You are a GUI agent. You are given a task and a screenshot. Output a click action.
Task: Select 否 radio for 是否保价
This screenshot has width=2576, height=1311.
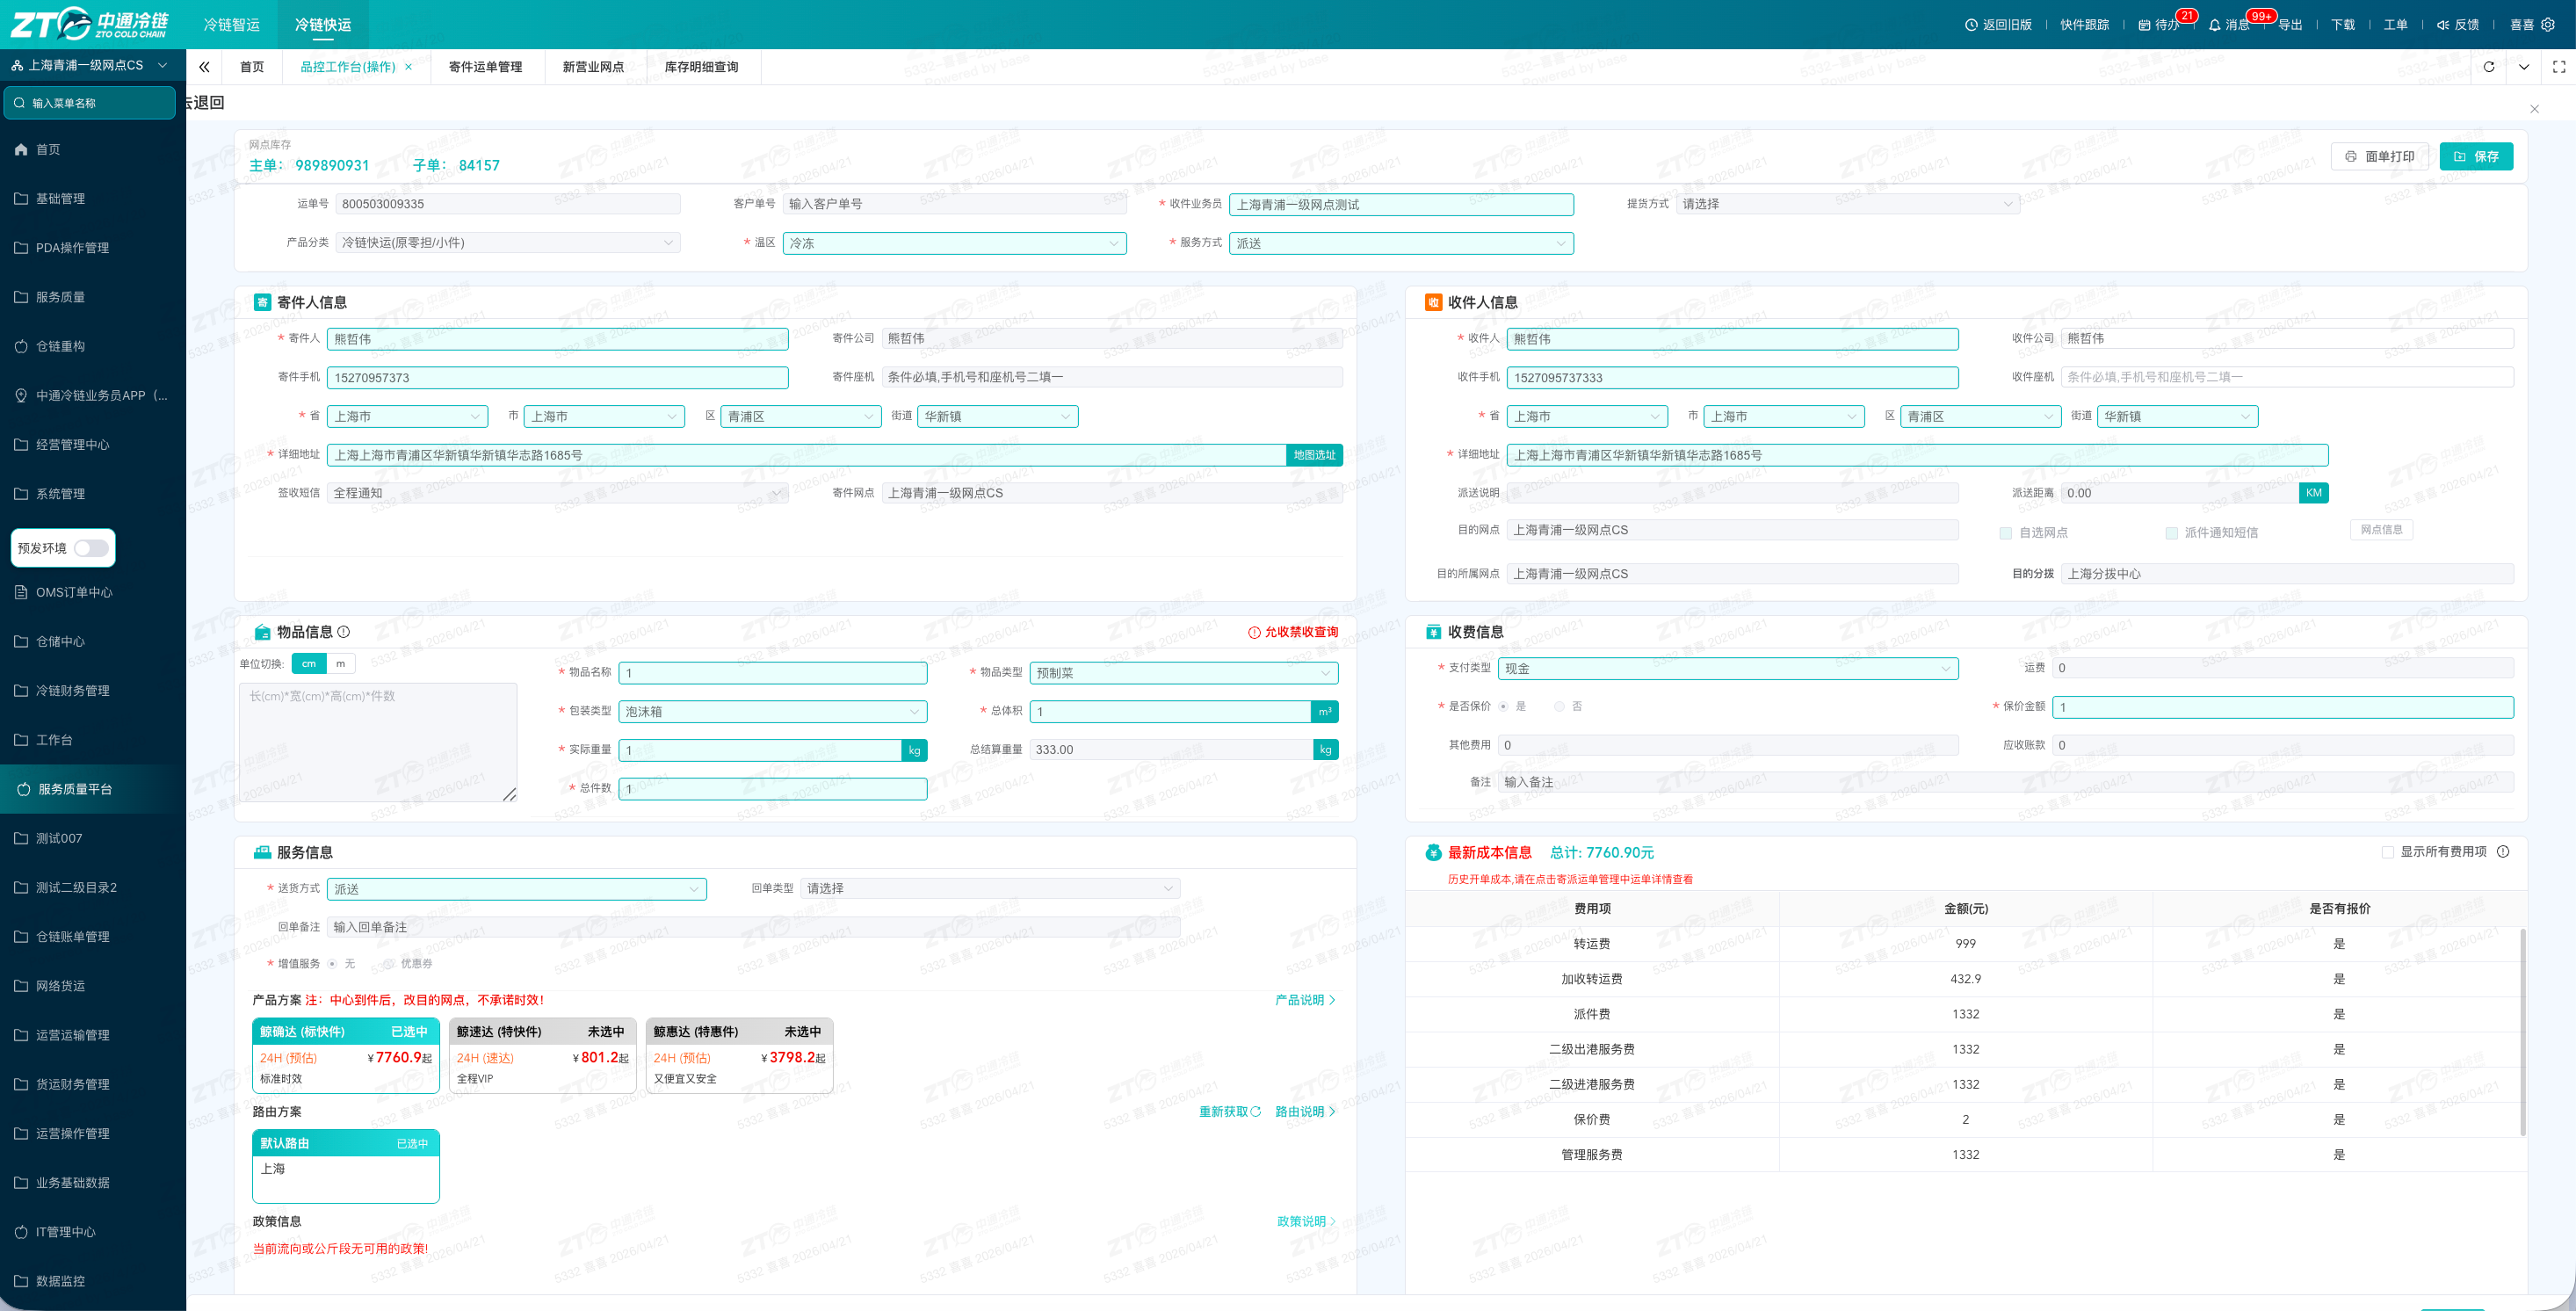(x=1559, y=706)
